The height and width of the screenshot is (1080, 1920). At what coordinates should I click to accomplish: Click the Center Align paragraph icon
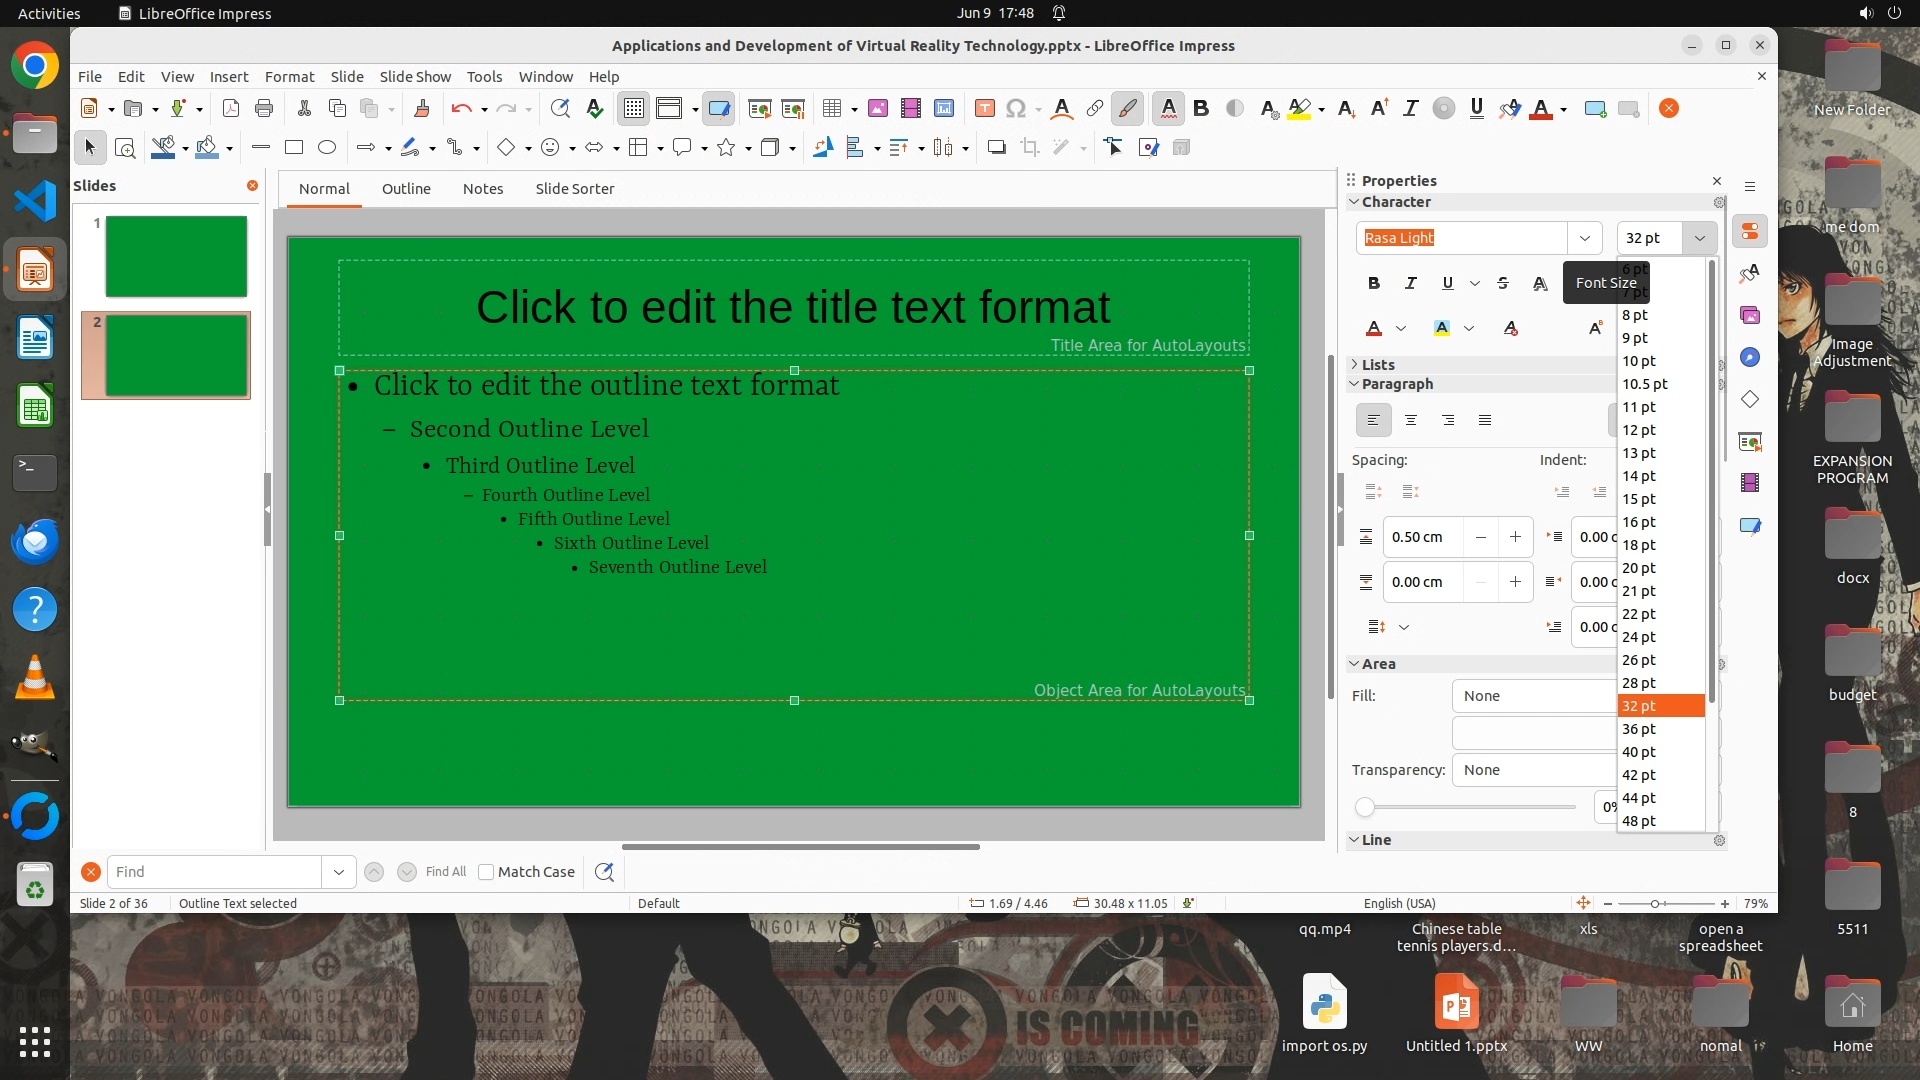coord(1411,420)
